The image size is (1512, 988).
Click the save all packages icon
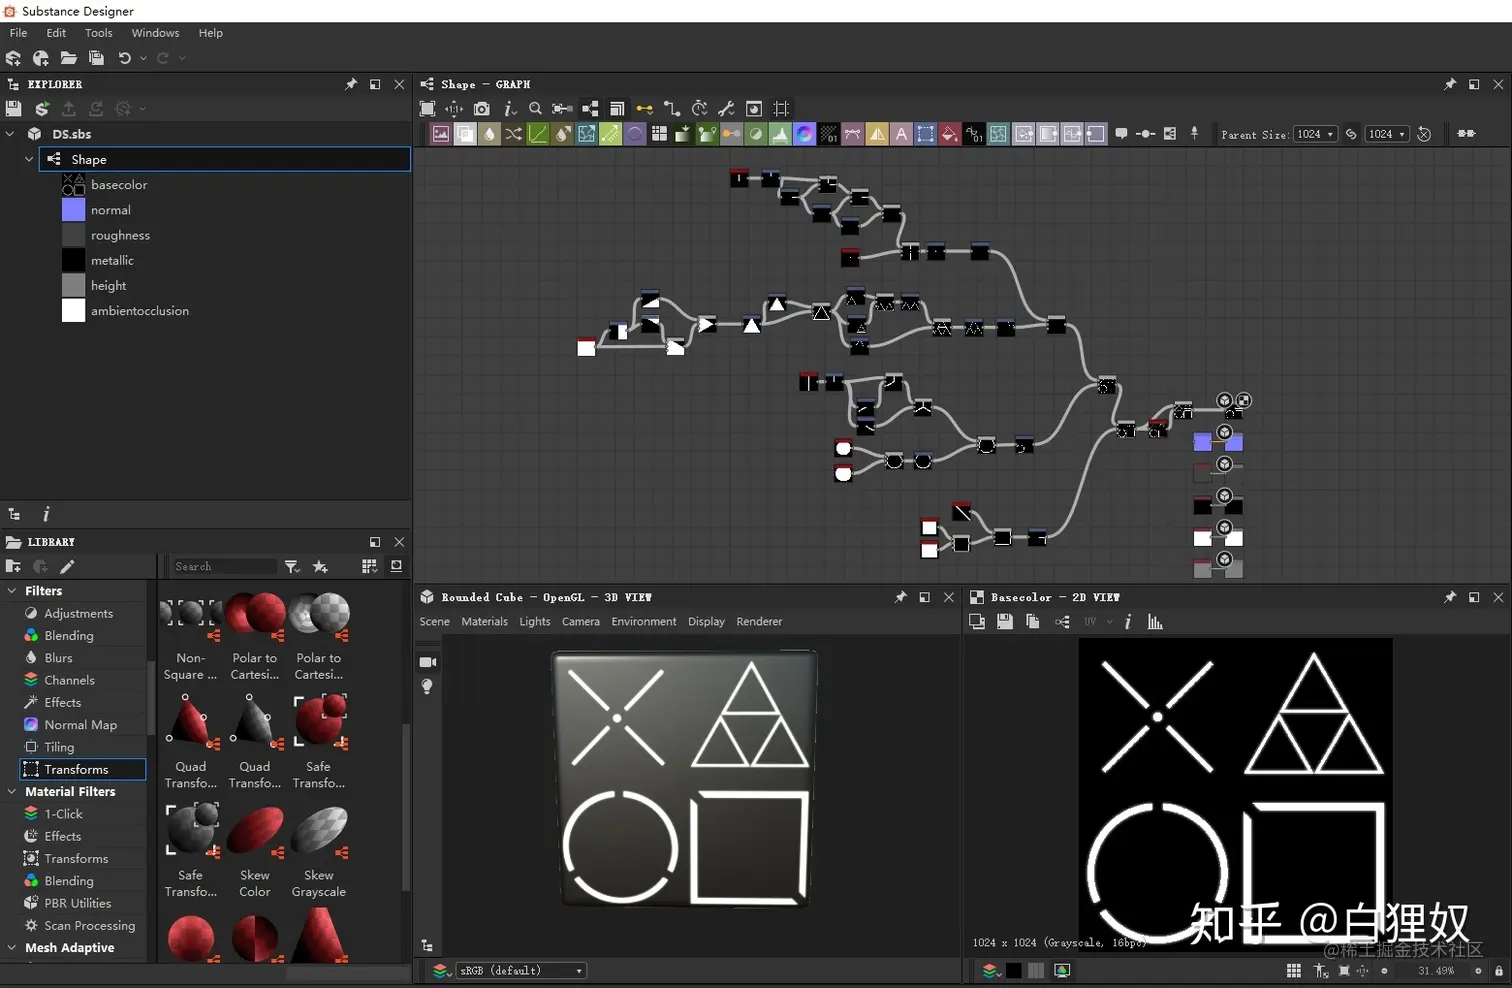coord(96,58)
